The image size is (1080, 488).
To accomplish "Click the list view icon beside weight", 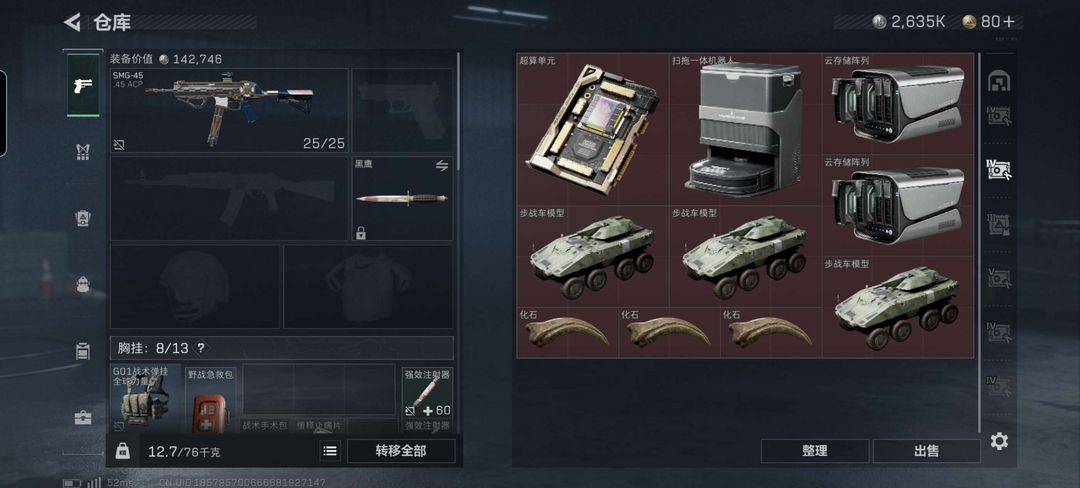I will pos(330,451).
